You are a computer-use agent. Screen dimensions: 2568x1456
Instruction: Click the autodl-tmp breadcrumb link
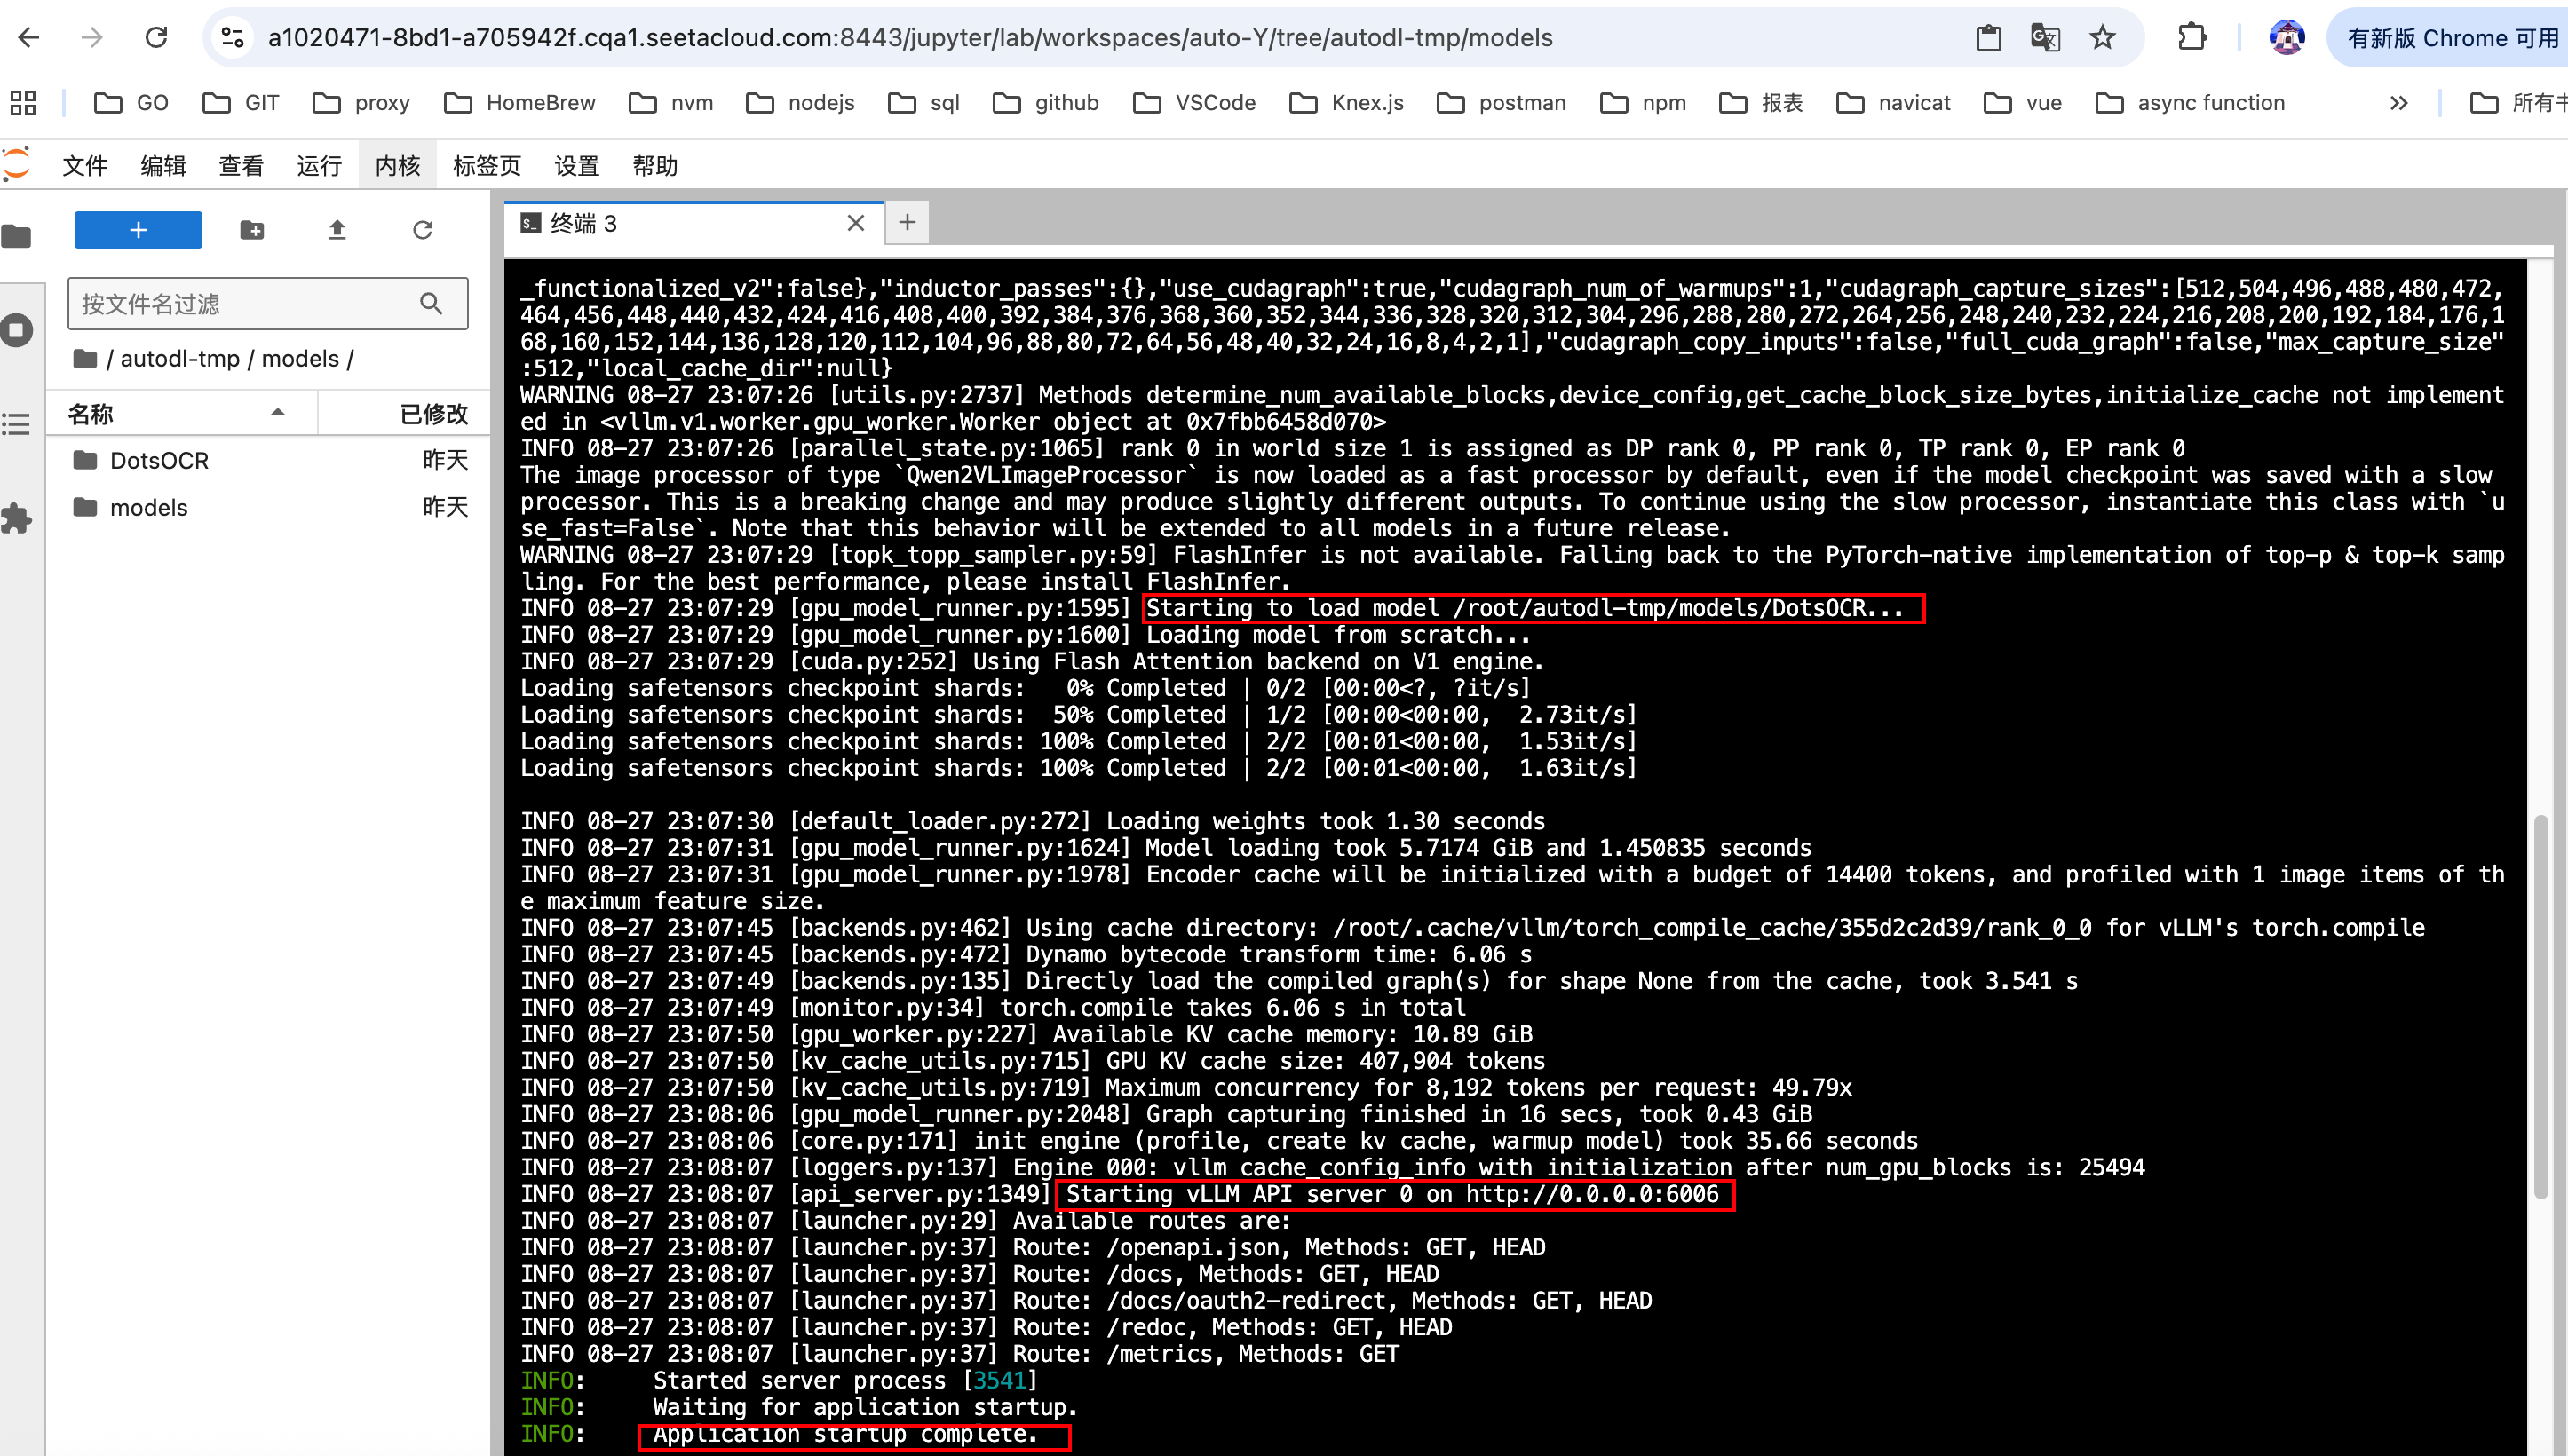point(180,358)
